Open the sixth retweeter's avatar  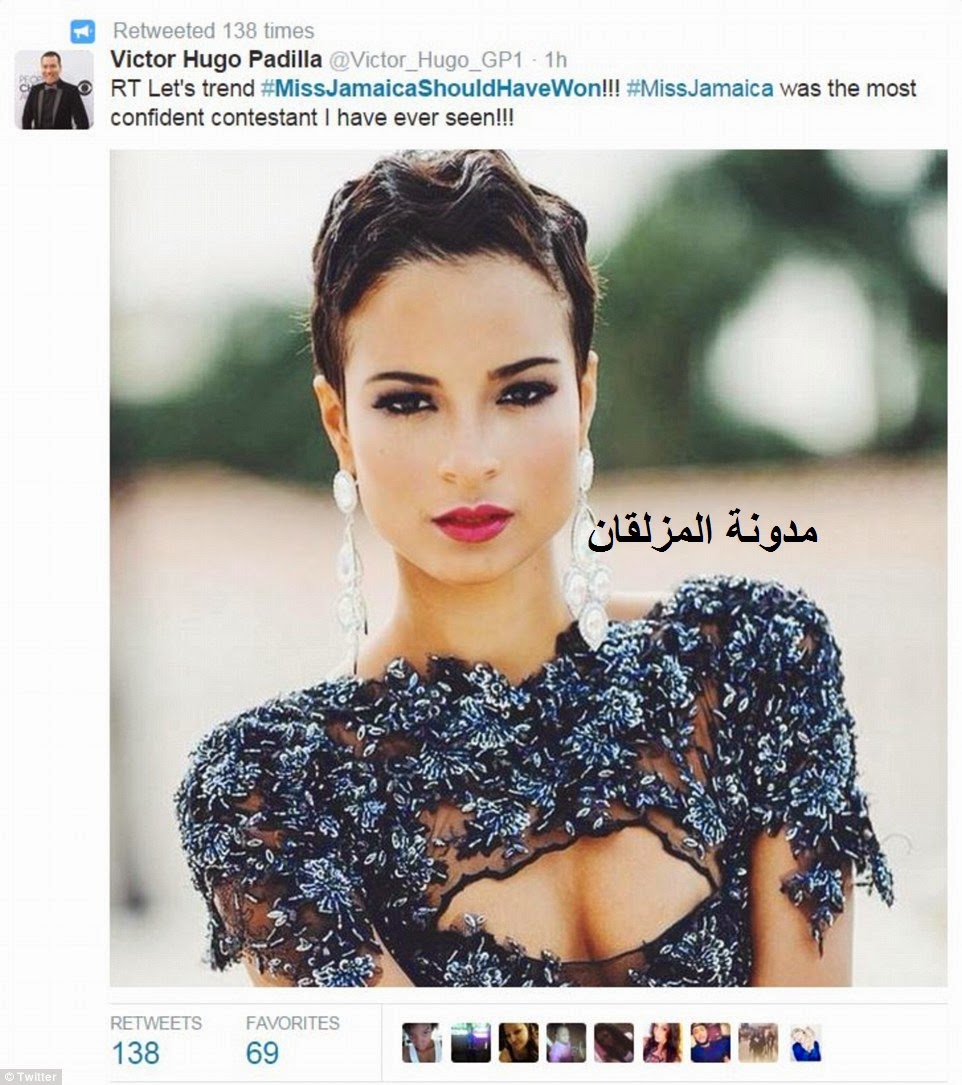point(662,1043)
